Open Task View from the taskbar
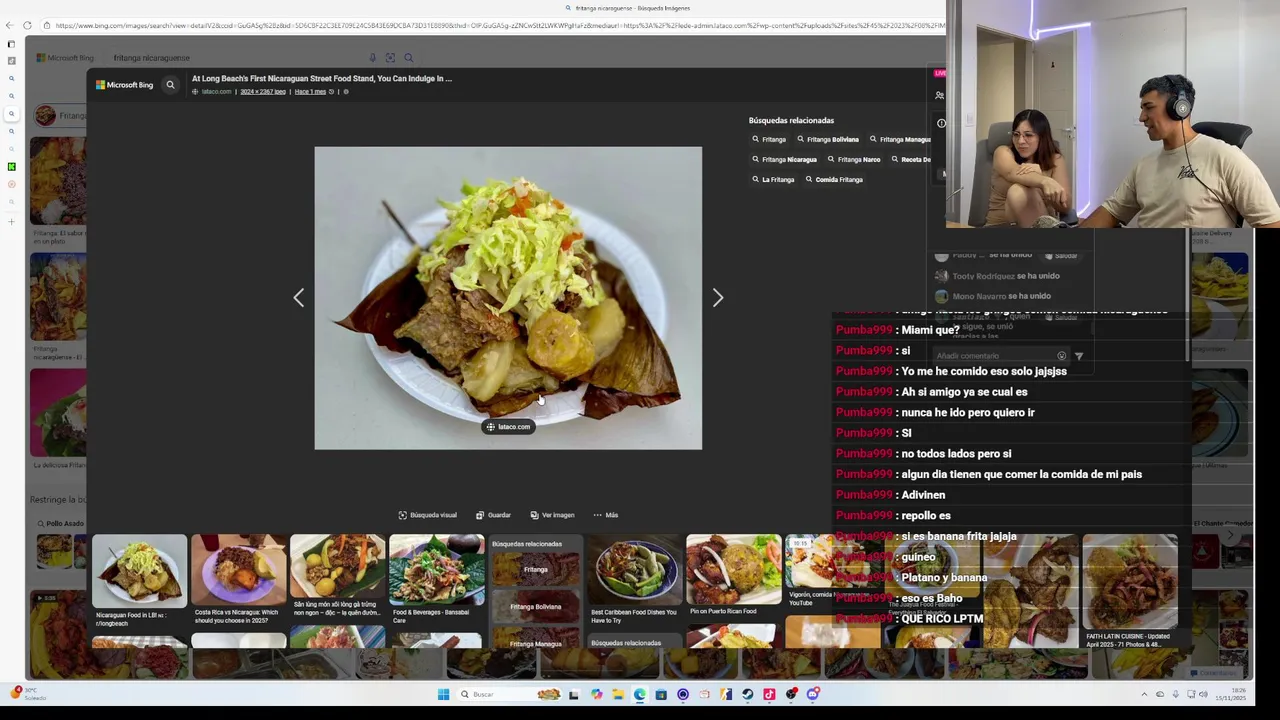1280x720 pixels. [573, 694]
